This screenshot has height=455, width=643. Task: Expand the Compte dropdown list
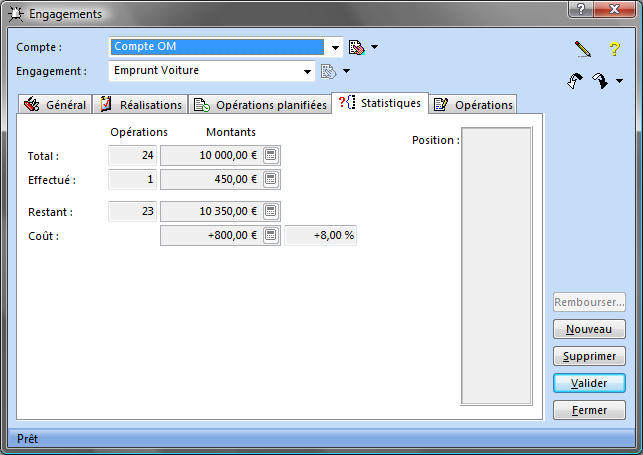tap(334, 47)
